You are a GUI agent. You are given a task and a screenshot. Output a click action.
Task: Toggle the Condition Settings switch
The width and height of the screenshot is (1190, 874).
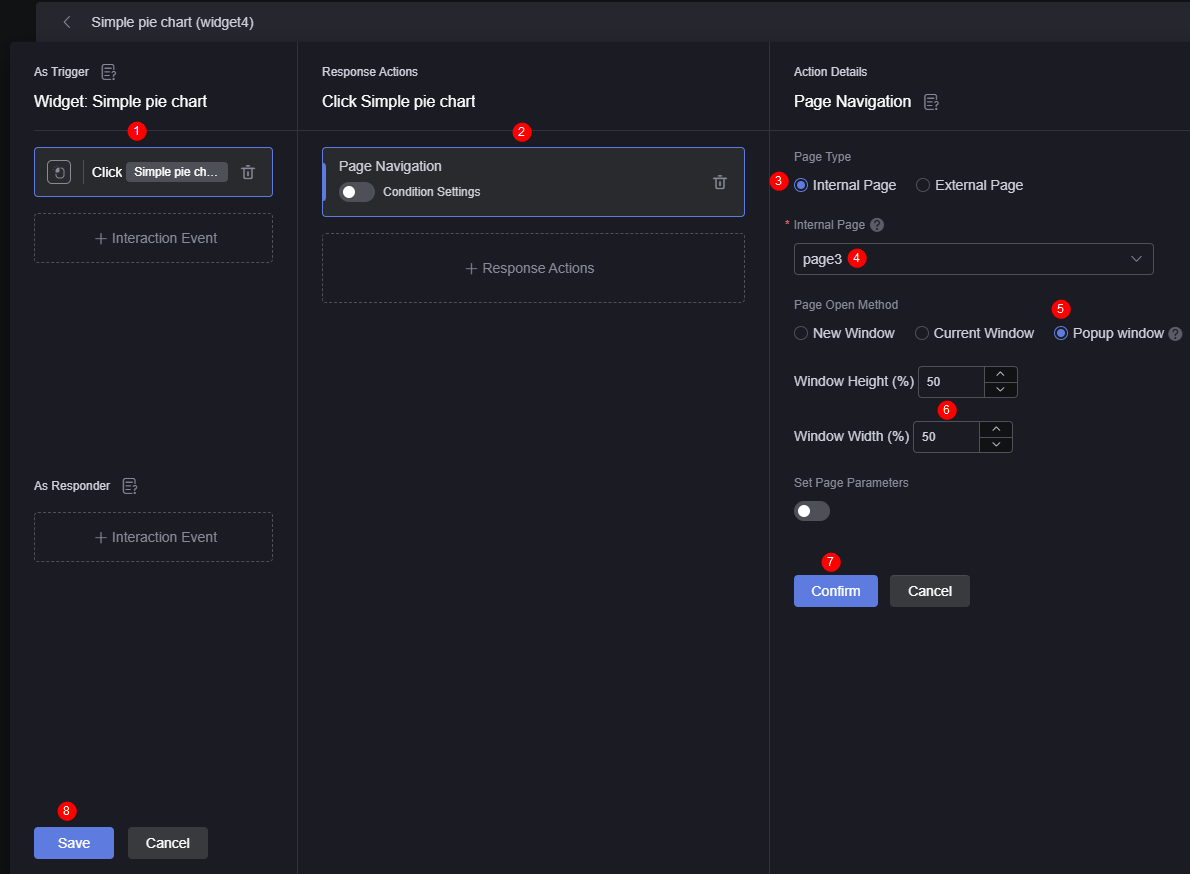[357, 192]
